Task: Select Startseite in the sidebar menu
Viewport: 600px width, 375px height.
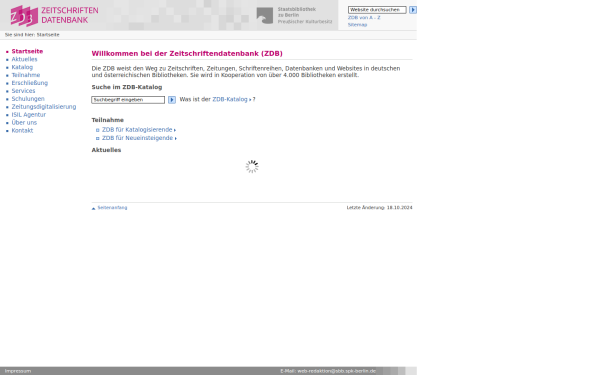Action: click(x=27, y=51)
